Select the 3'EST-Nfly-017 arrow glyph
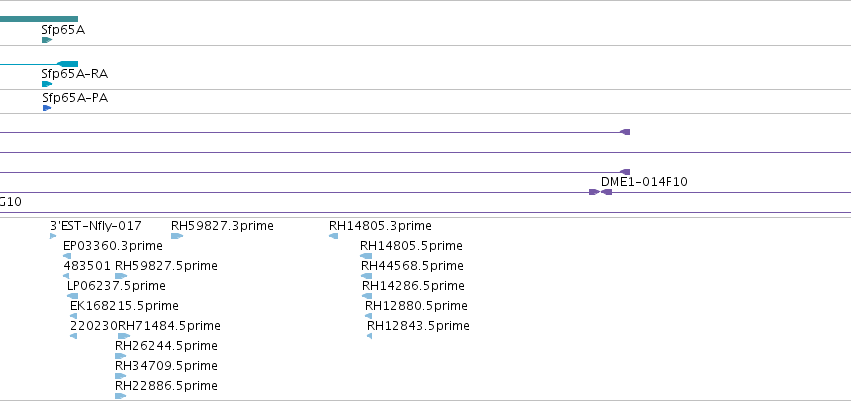 click(x=53, y=236)
